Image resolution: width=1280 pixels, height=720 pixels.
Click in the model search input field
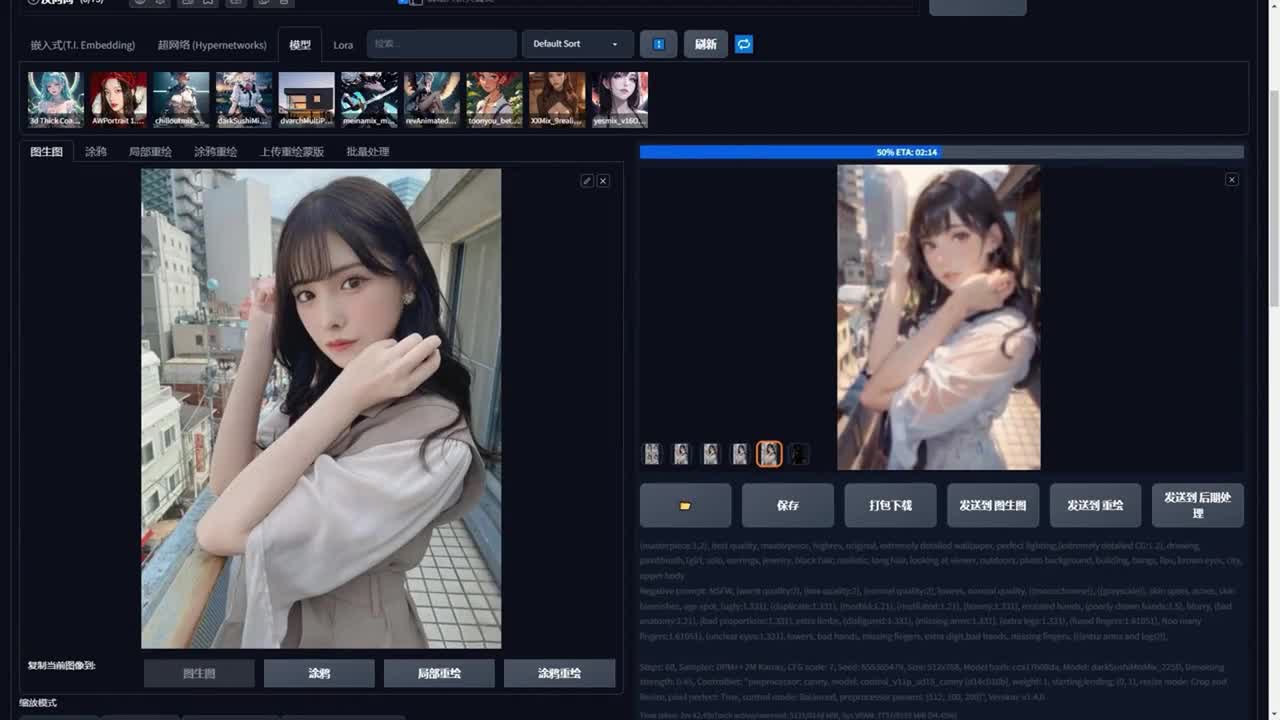pyautogui.click(x=441, y=44)
